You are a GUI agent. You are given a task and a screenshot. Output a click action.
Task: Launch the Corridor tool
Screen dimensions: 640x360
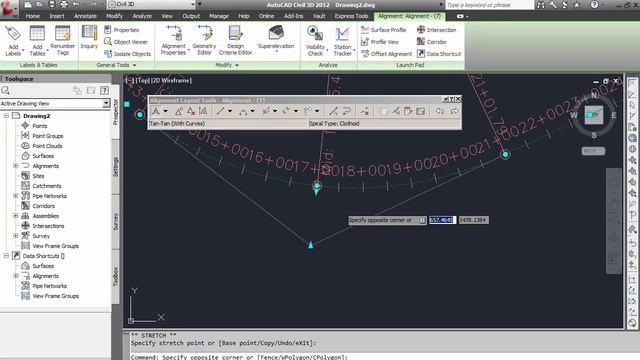pos(431,42)
